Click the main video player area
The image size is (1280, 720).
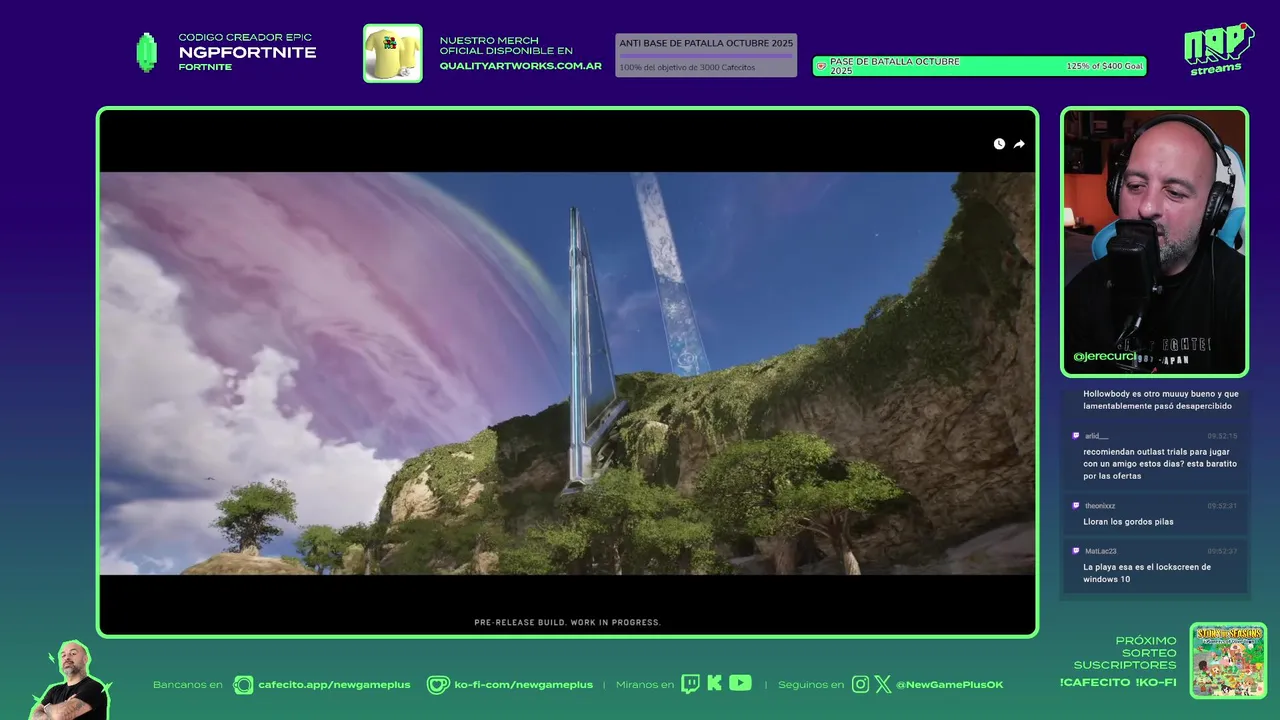point(567,373)
